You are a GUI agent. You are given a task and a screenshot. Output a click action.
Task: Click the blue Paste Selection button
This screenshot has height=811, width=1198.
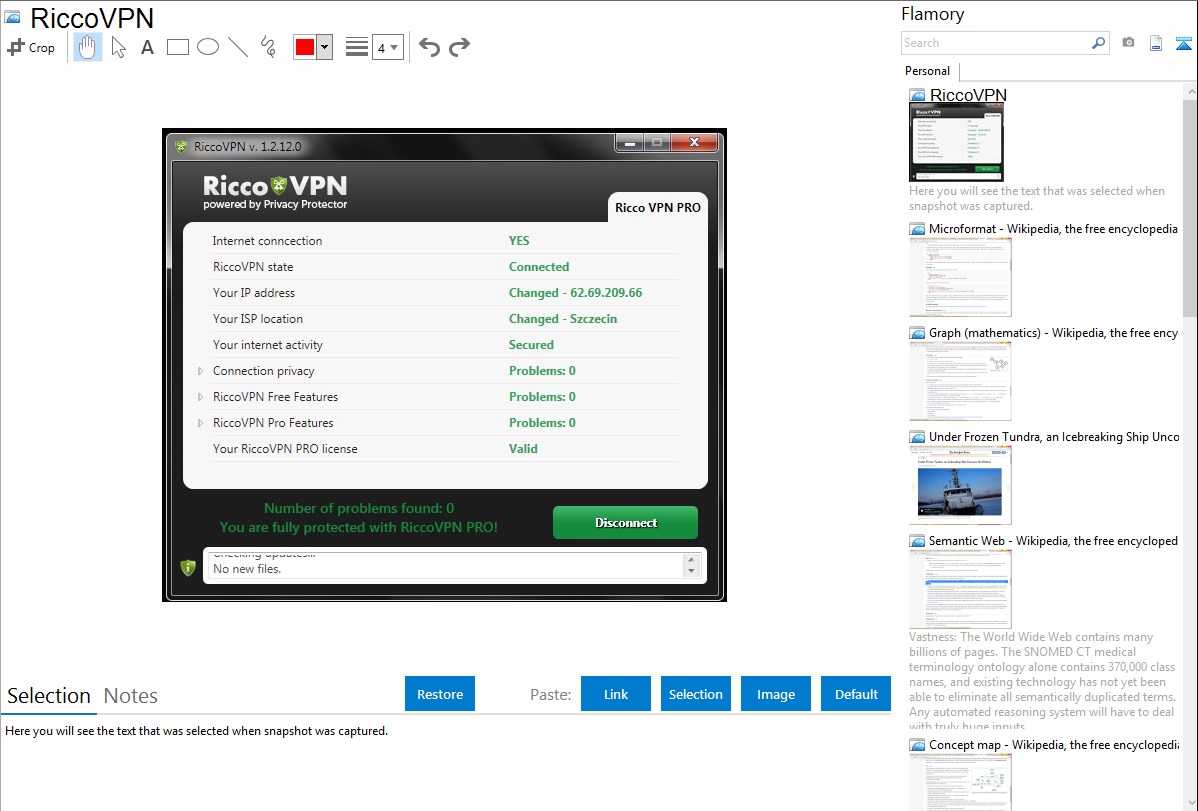click(696, 694)
